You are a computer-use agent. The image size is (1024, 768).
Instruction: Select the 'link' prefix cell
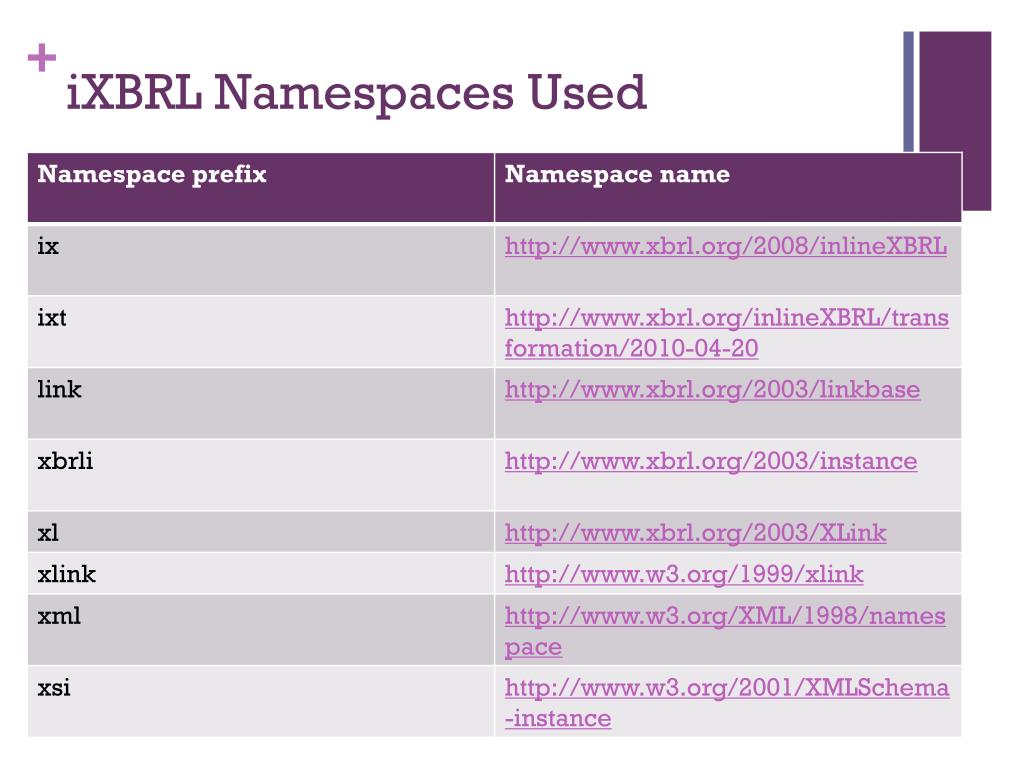tap(261, 403)
